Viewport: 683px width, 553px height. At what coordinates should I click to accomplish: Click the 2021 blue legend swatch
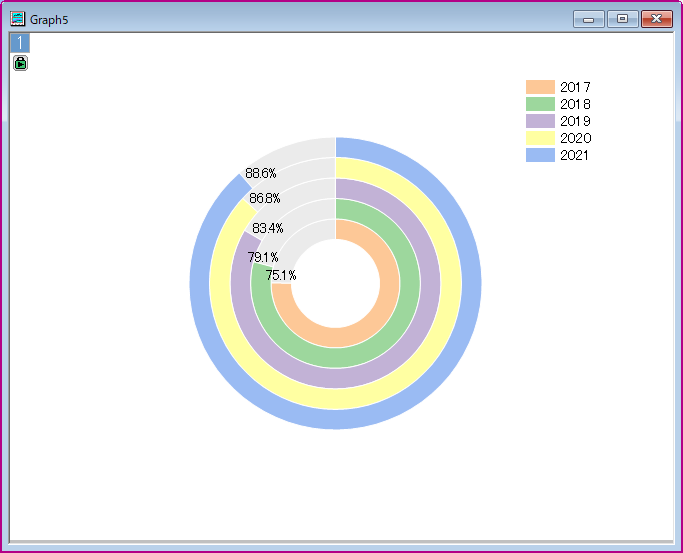click(540, 155)
